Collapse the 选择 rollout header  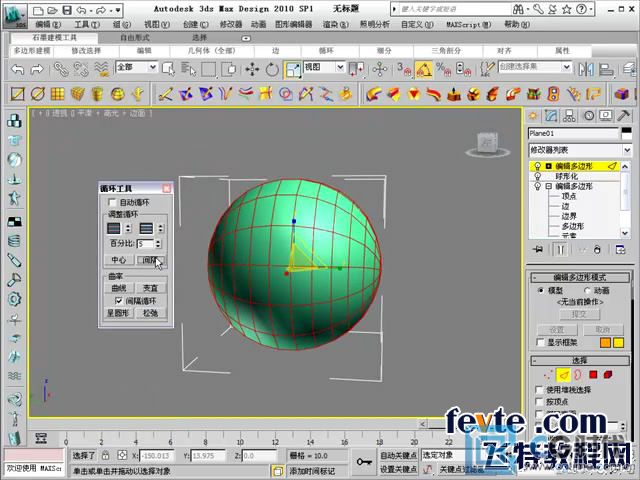point(580,360)
